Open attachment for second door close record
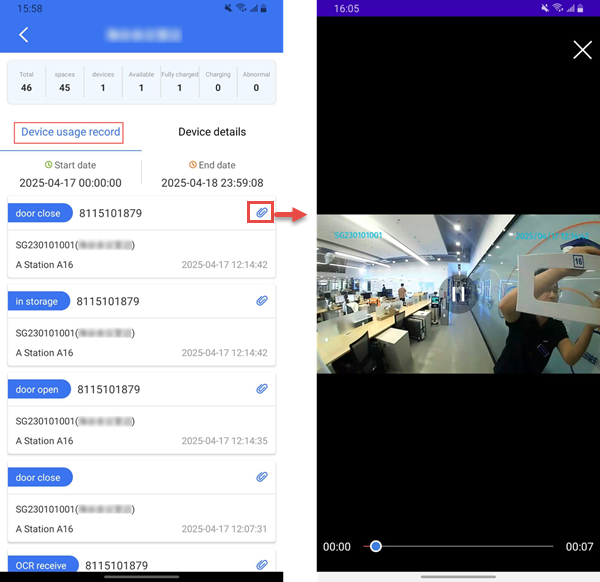Image resolution: width=600 pixels, height=582 pixels. 262,477
